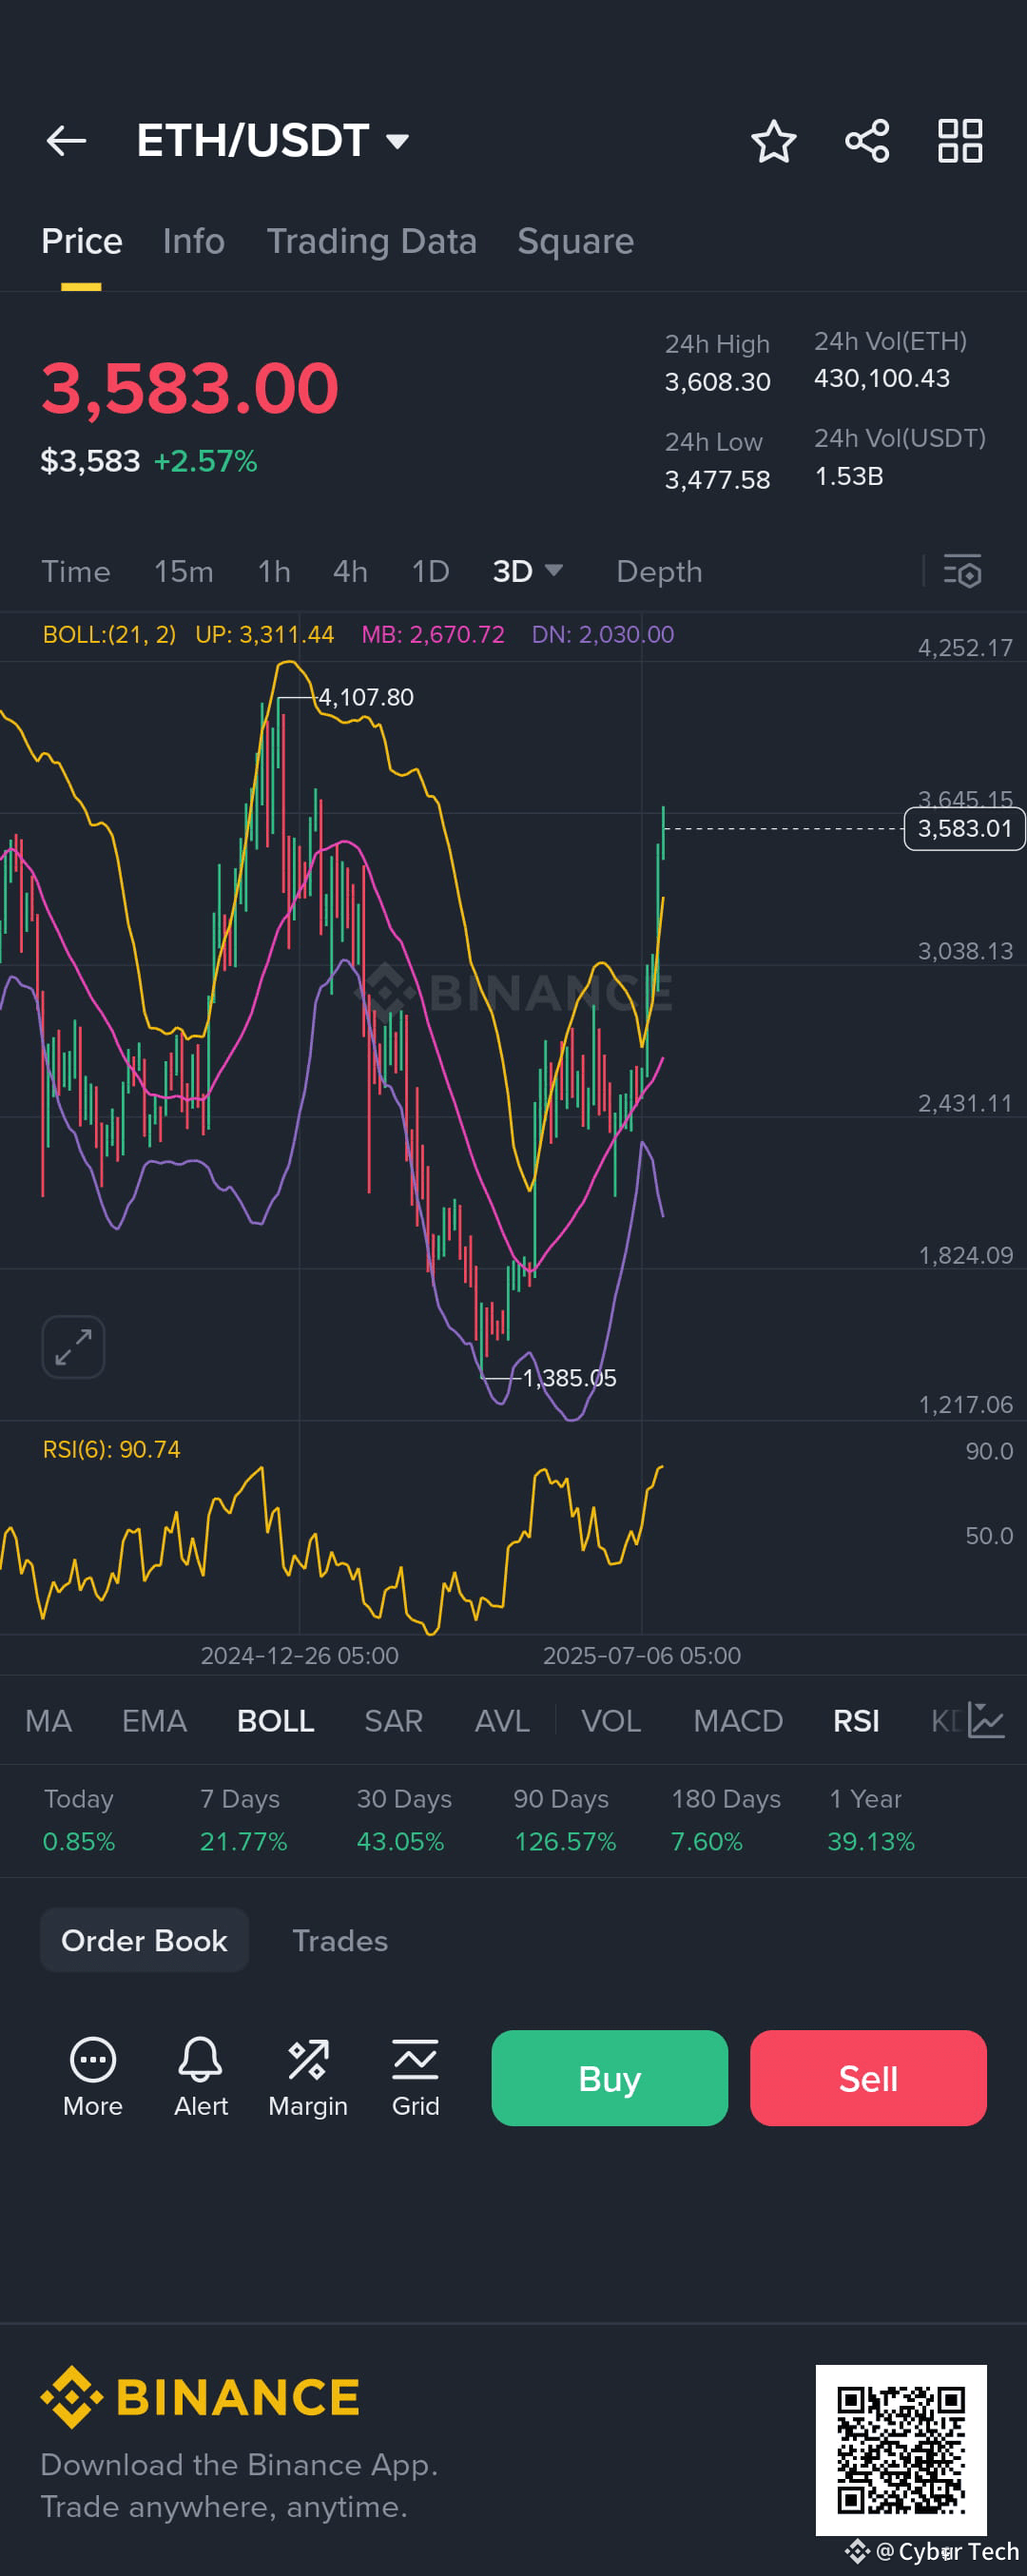This screenshot has width=1027, height=2576.
Task: Select the 15m interval
Action: [x=184, y=571]
